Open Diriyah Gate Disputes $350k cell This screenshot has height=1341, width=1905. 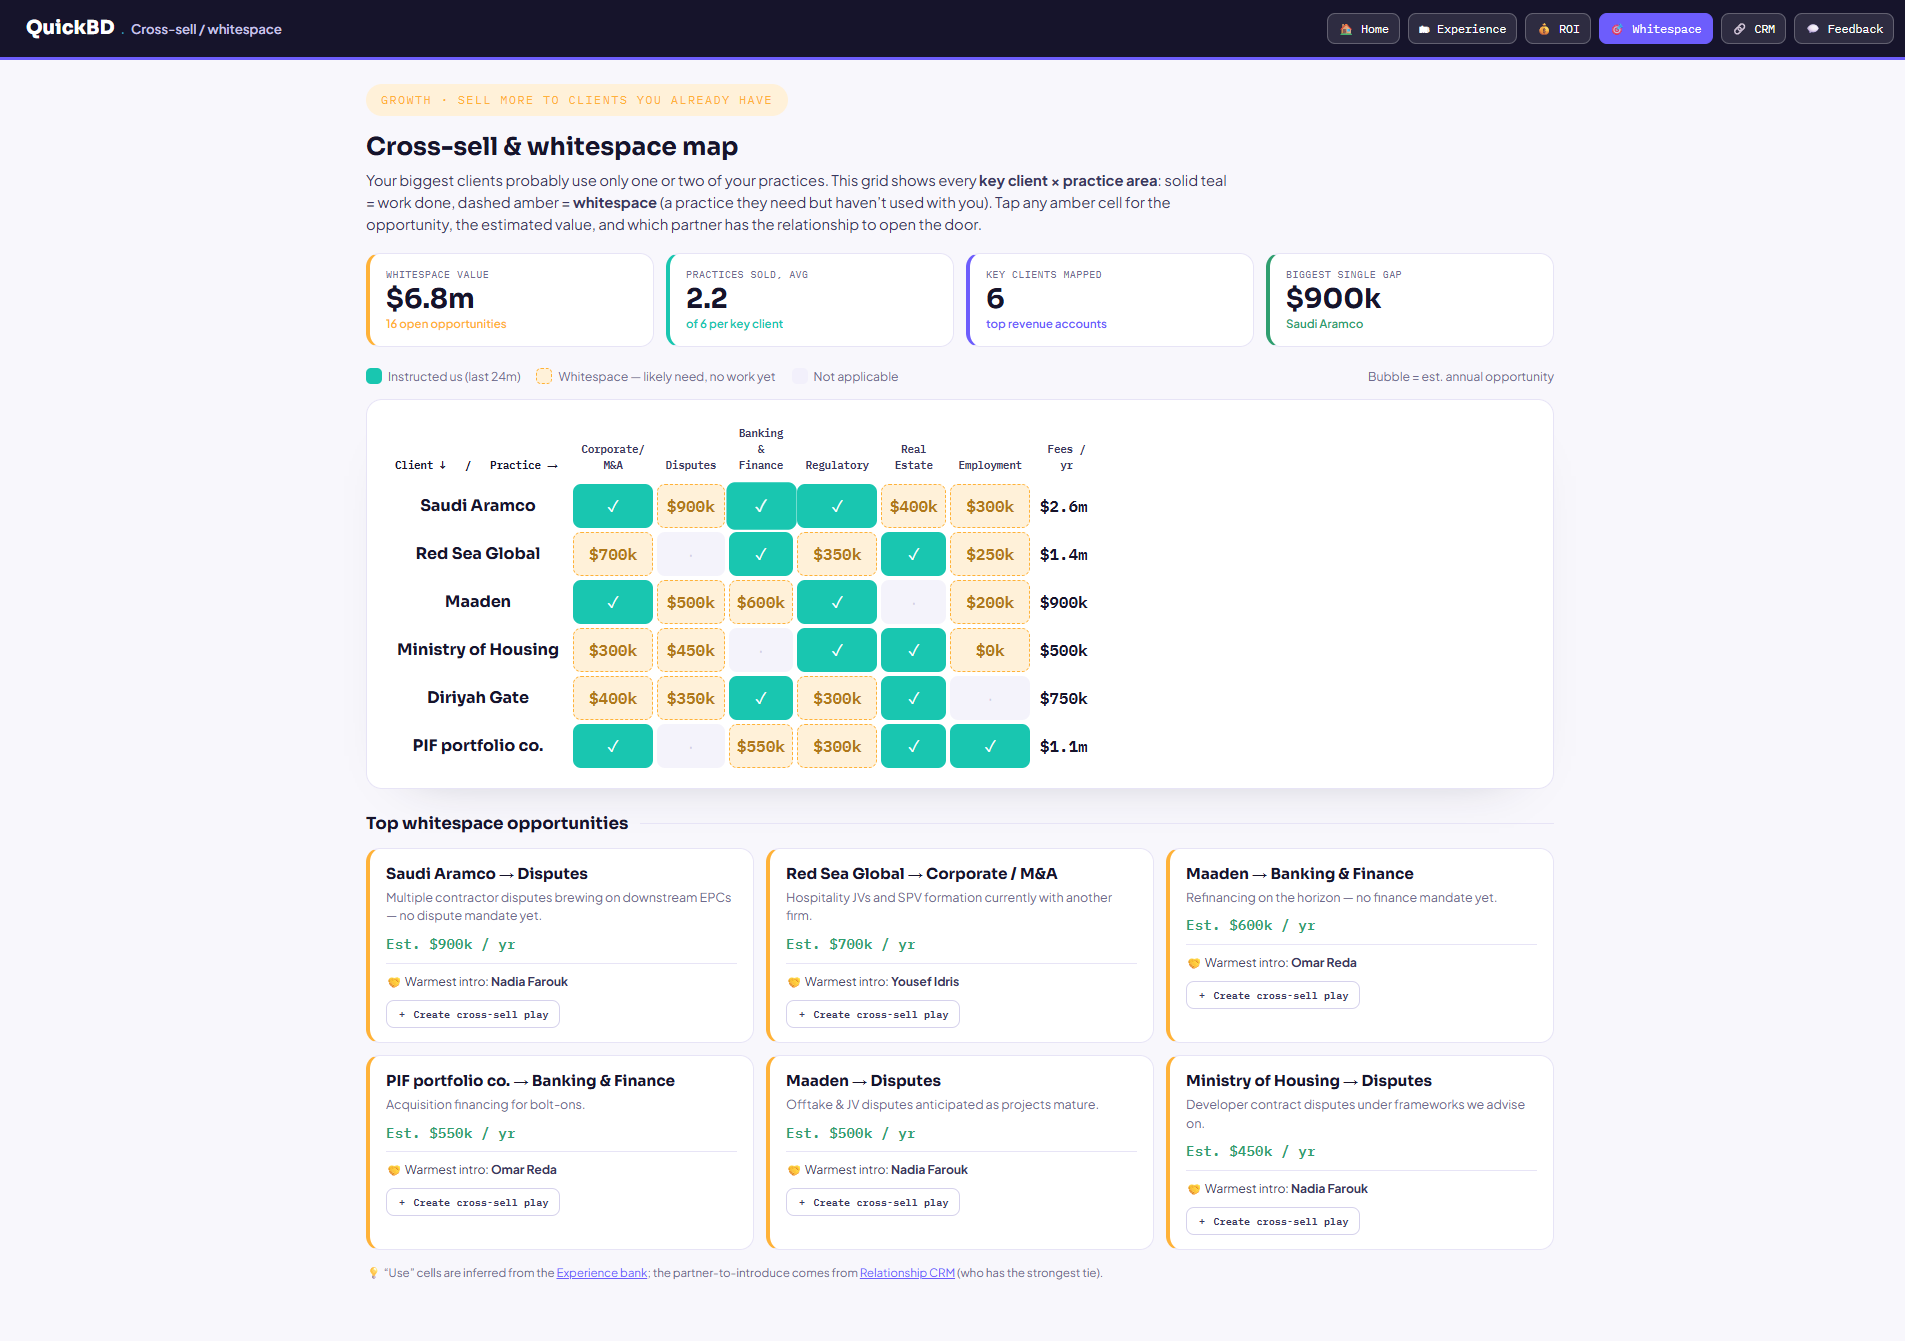(691, 698)
